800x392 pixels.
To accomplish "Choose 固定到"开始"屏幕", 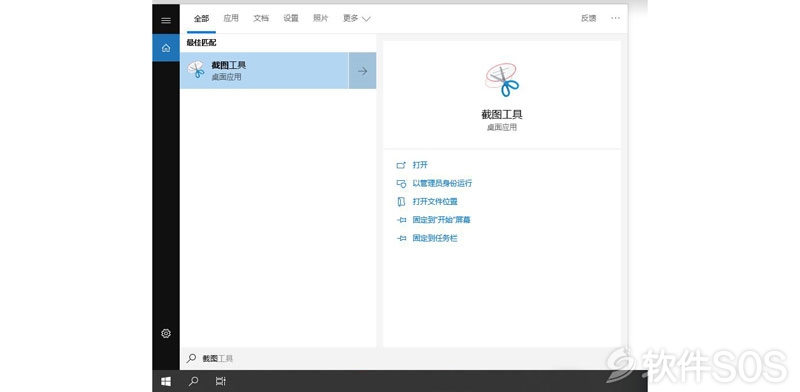I will point(441,220).
